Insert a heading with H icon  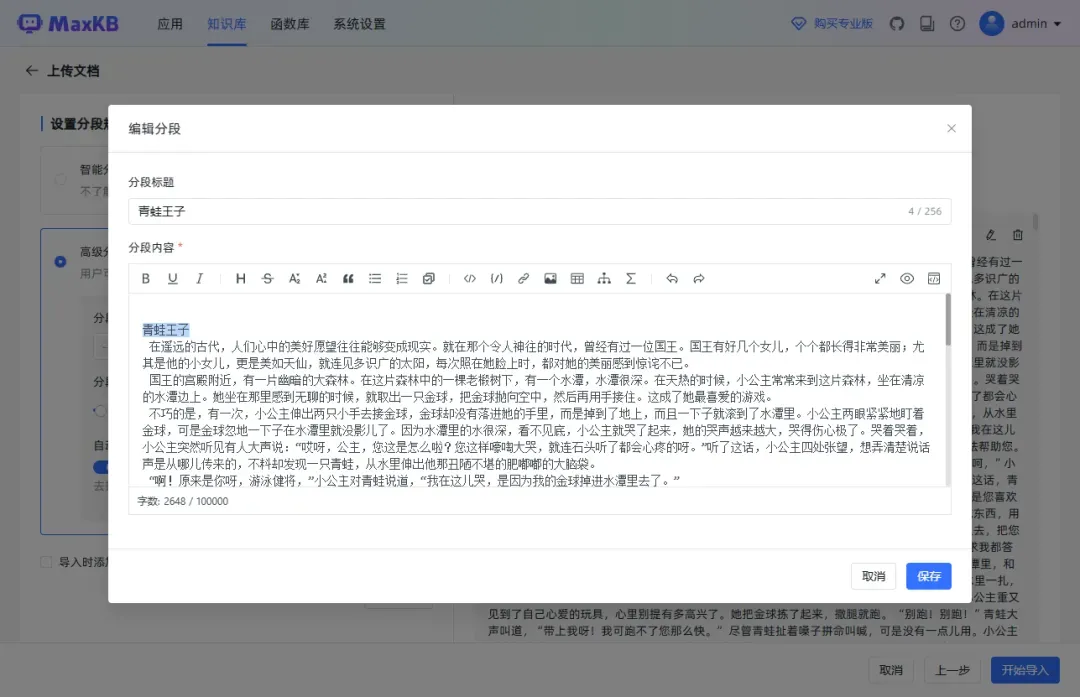240,278
